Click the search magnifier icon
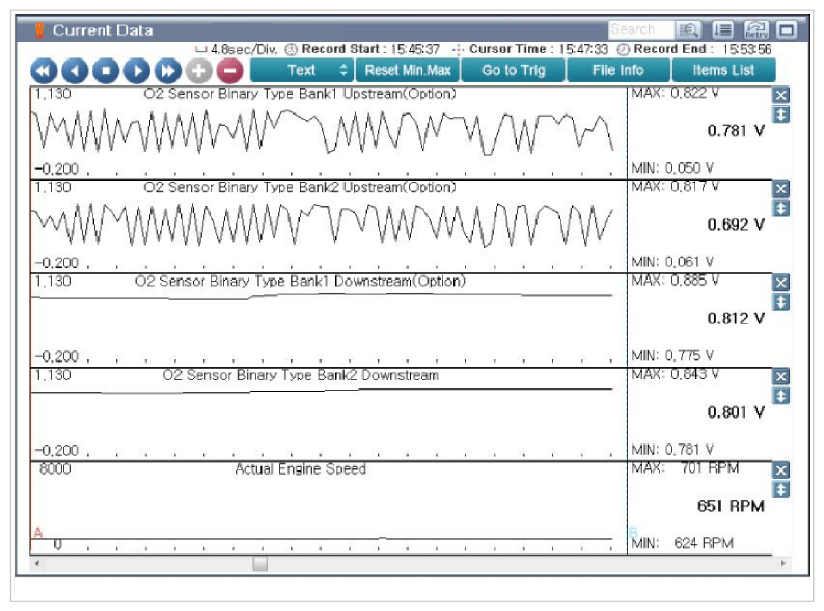This screenshot has height=611, width=824. click(x=688, y=29)
